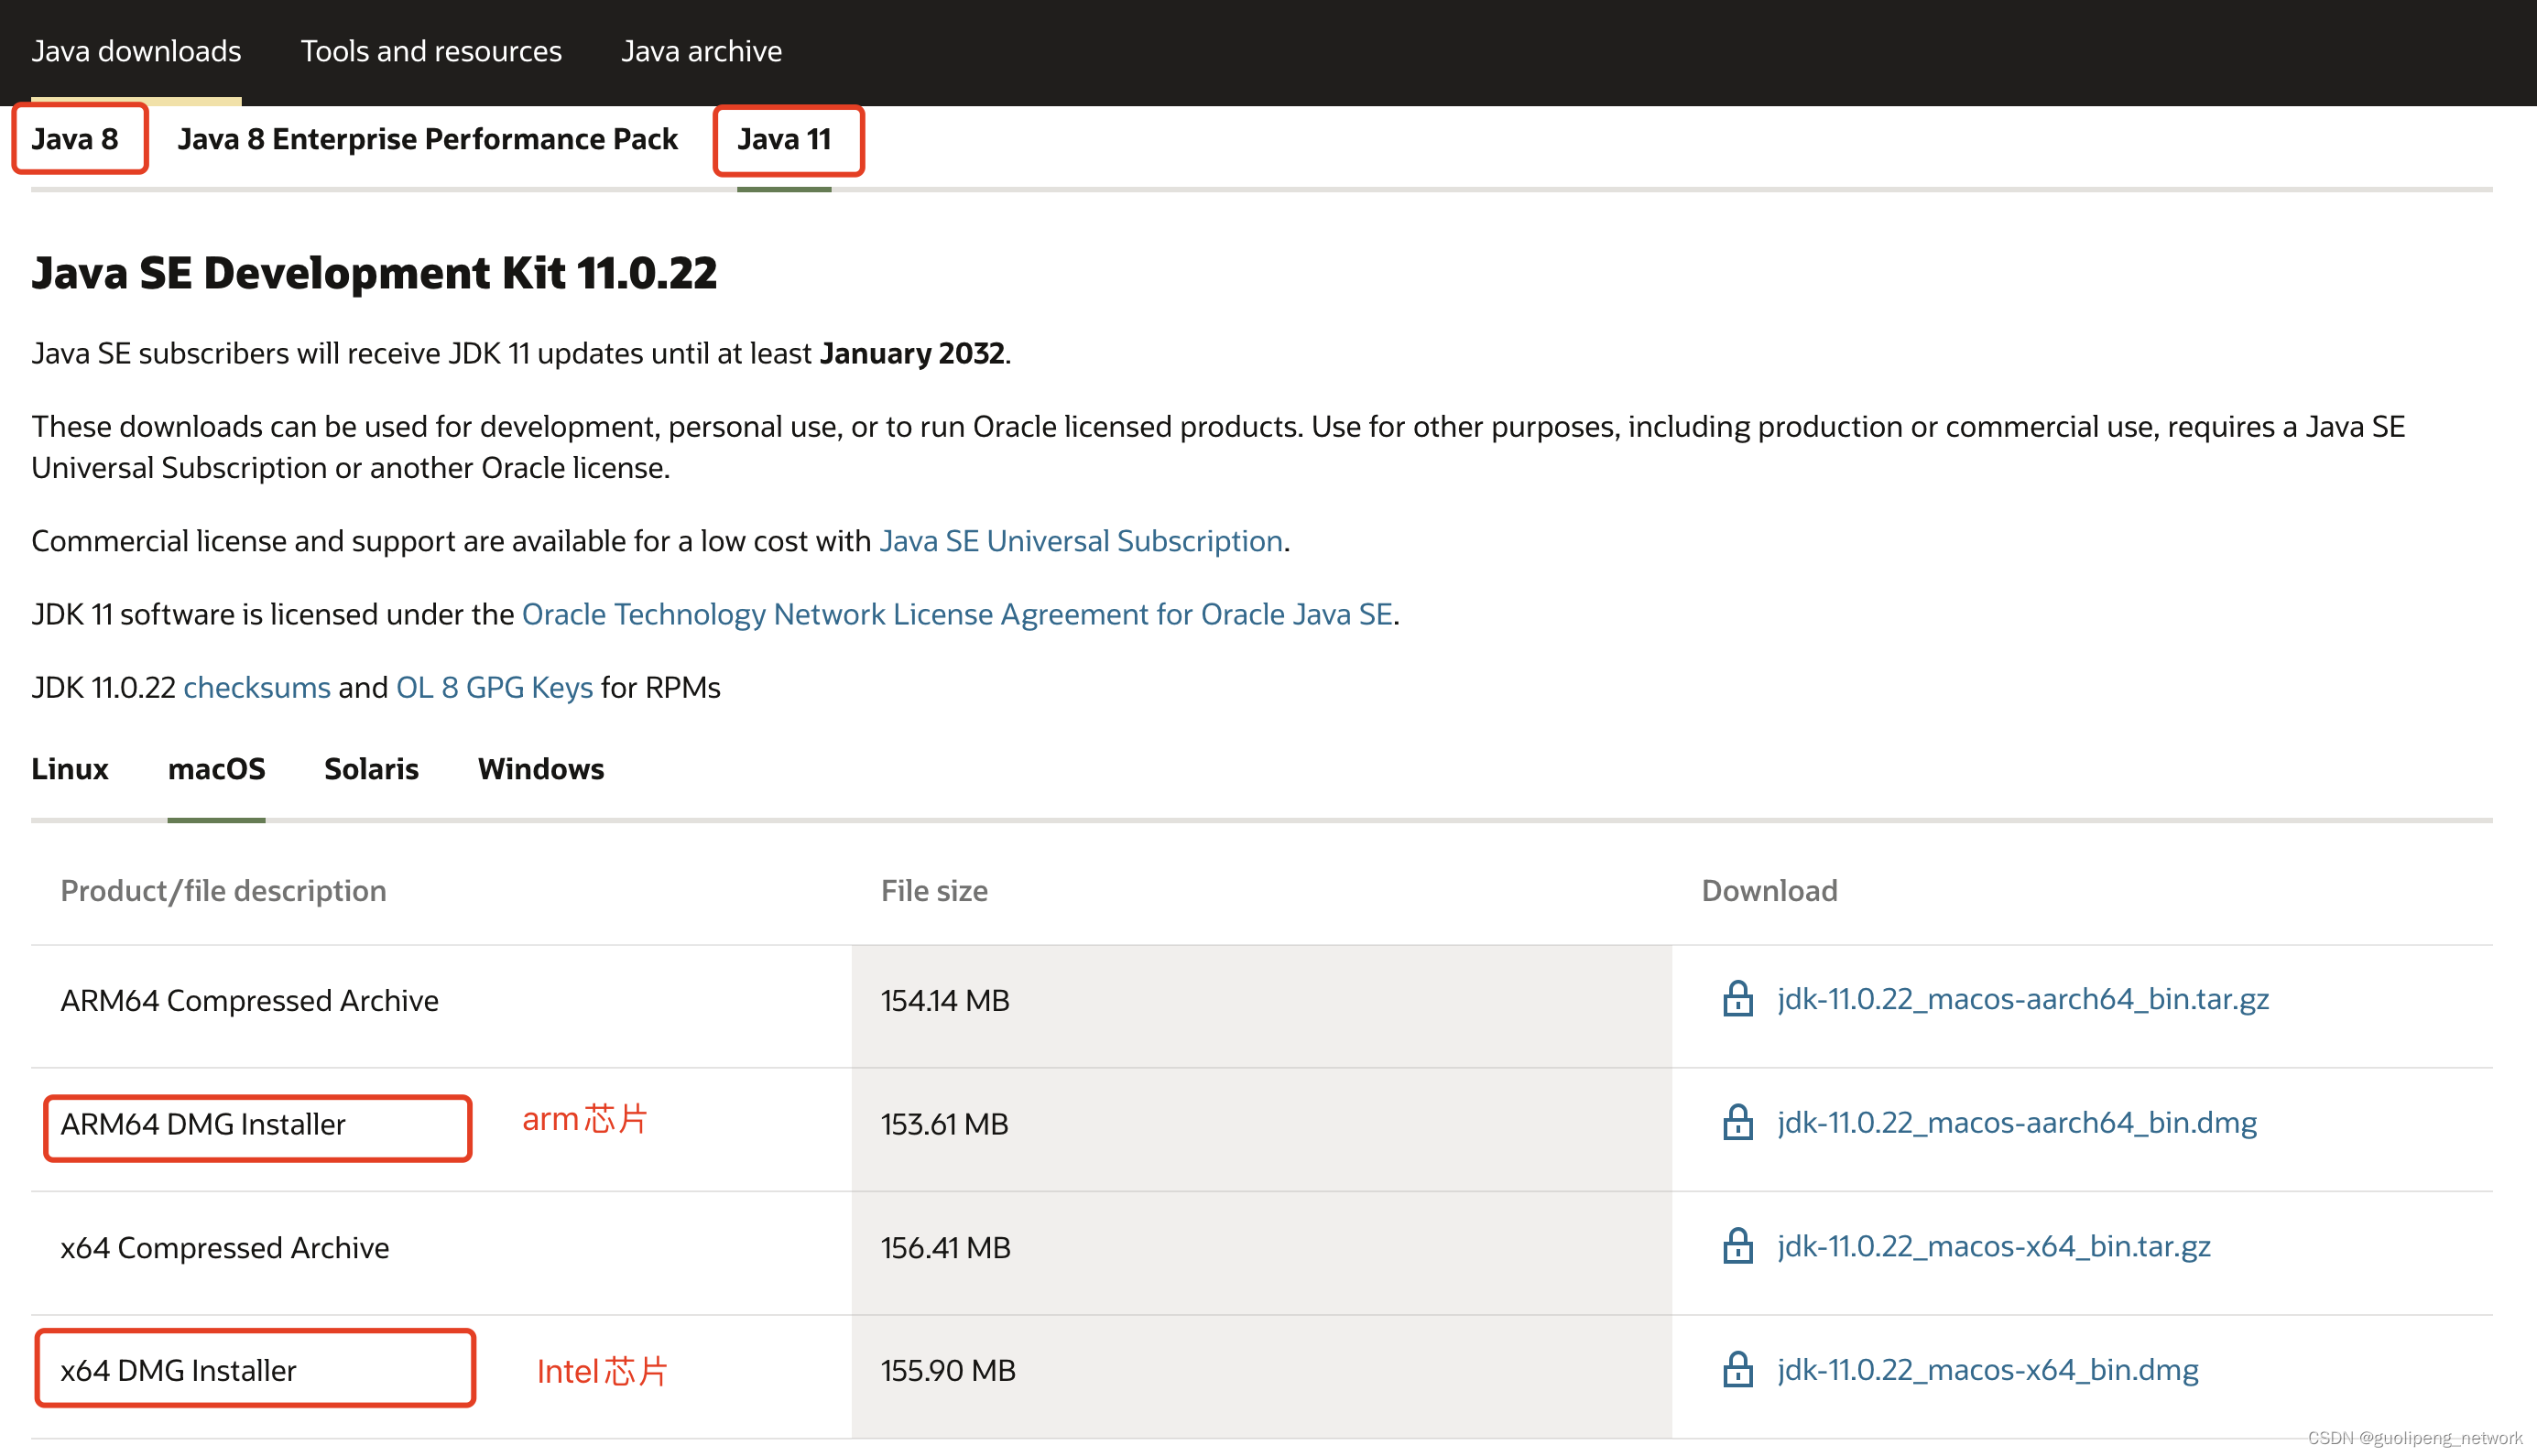Open Java SE Universal Subscription link
The height and width of the screenshot is (1456, 2537).
(1081, 541)
